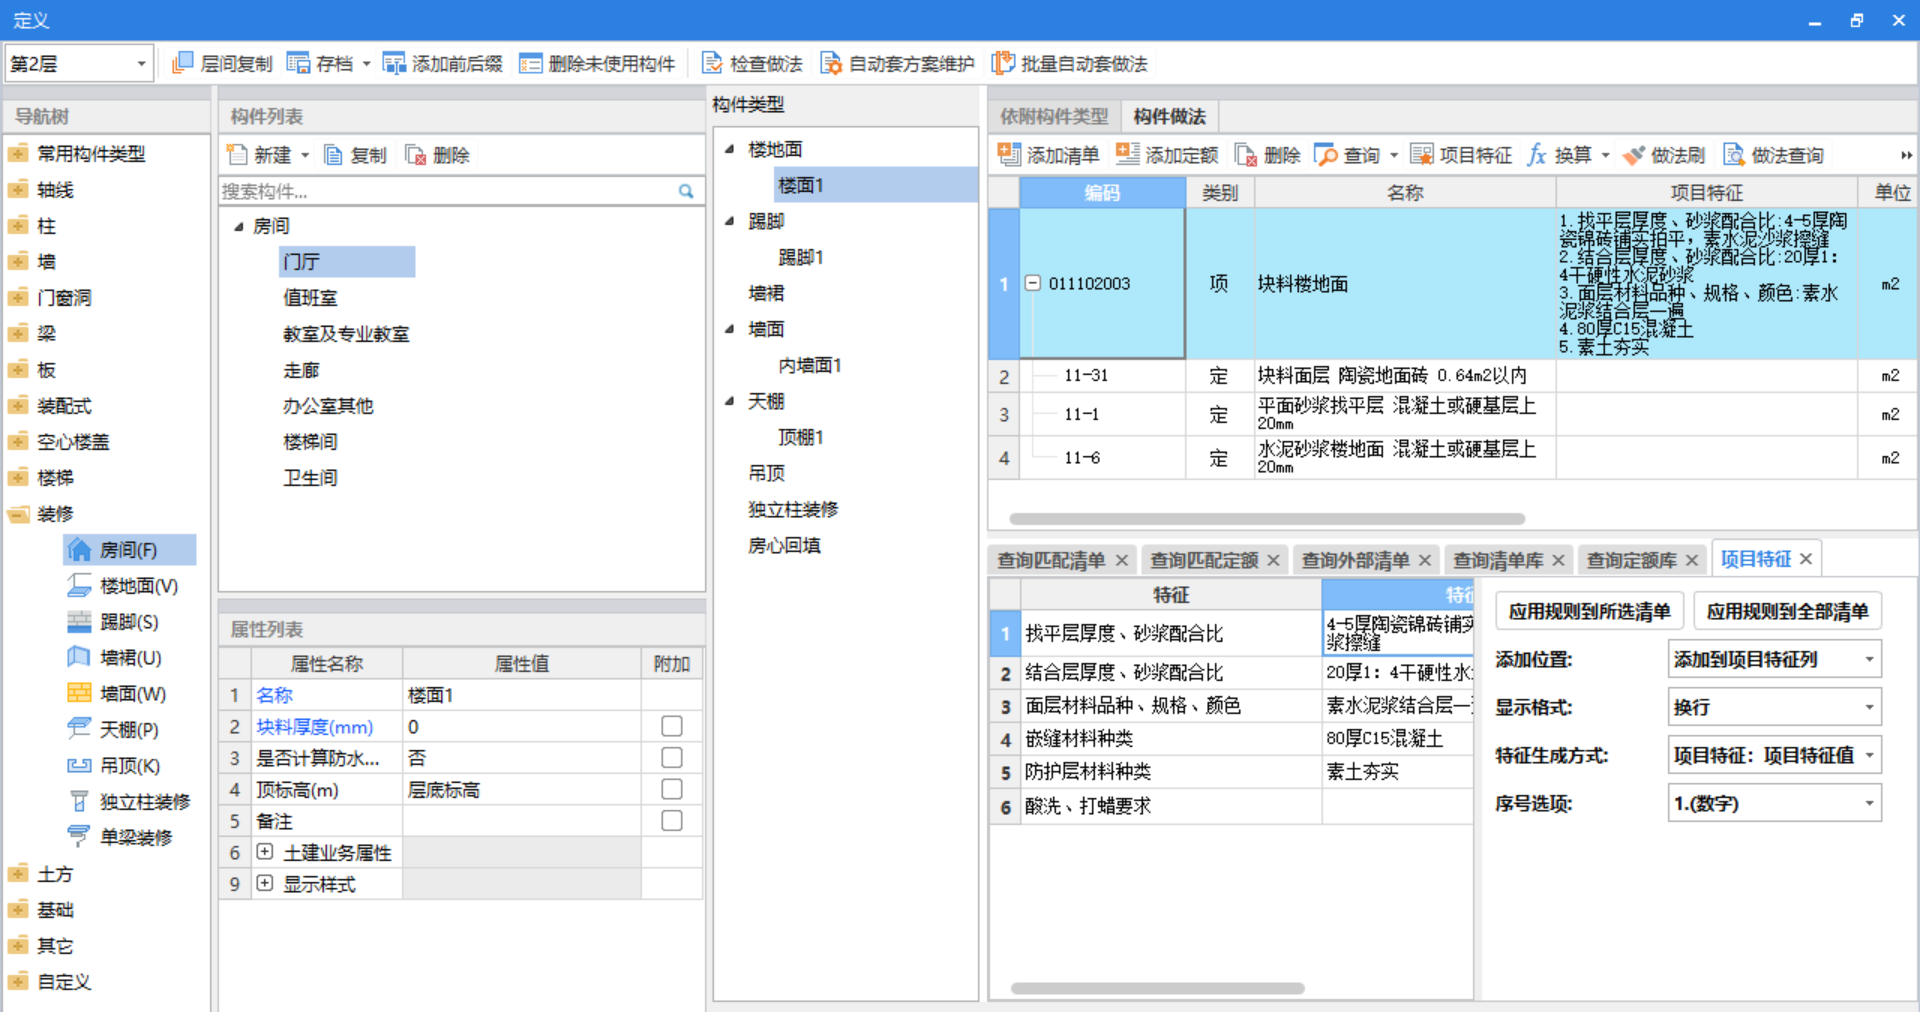Image resolution: width=1920 pixels, height=1012 pixels.
Task: Select 单梁装修 in the navigation tree
Action: 135,838
